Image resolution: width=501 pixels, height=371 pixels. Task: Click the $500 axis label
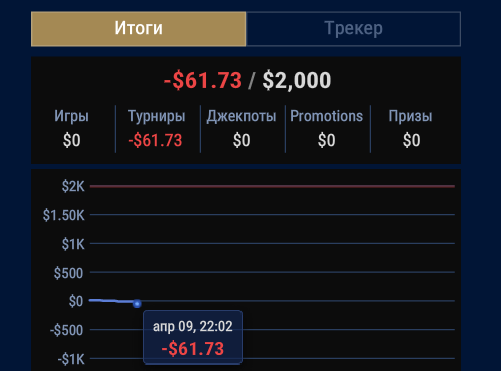point(68,273)
